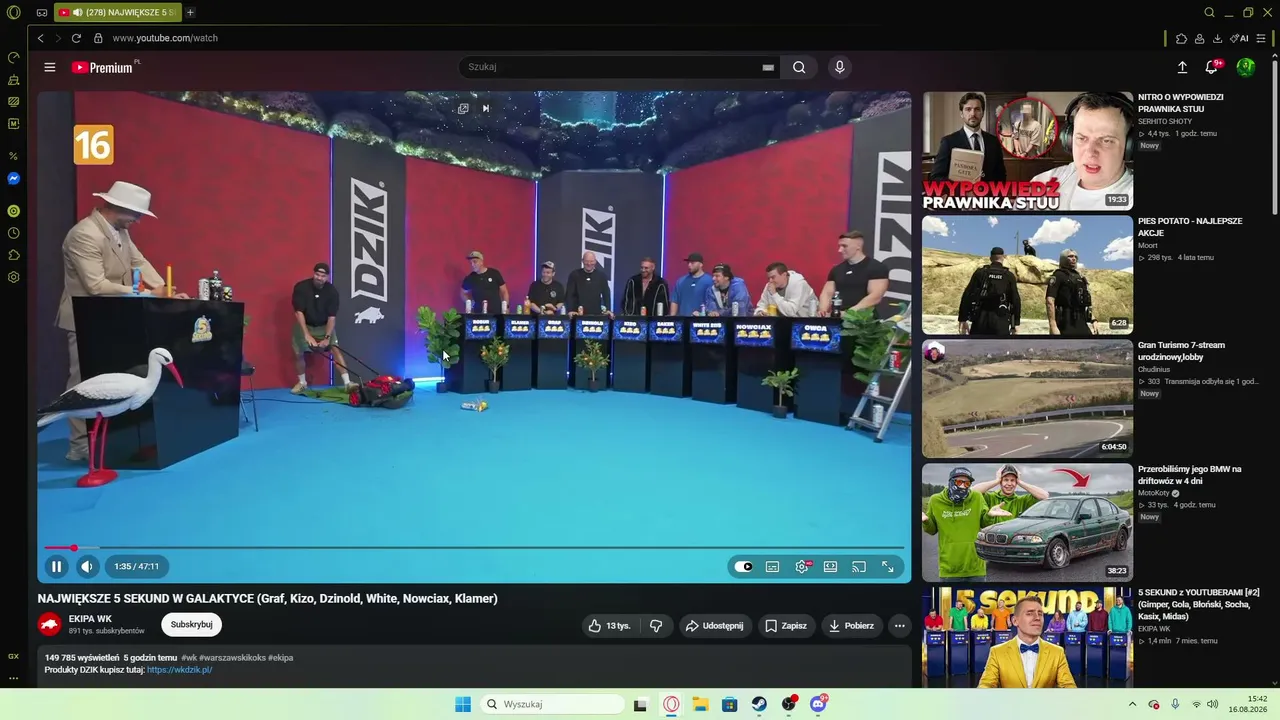Viewport: 1280px width, 720px height.
Task: Open sidebar settings gear icon
Action: click(13, 277)
